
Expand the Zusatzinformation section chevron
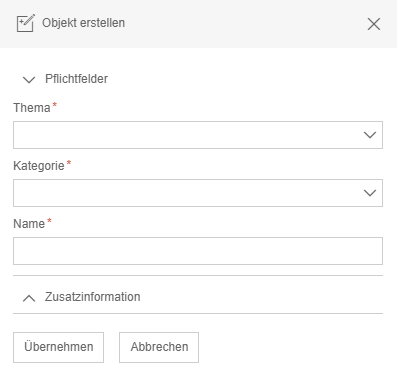tap(29, 298)
